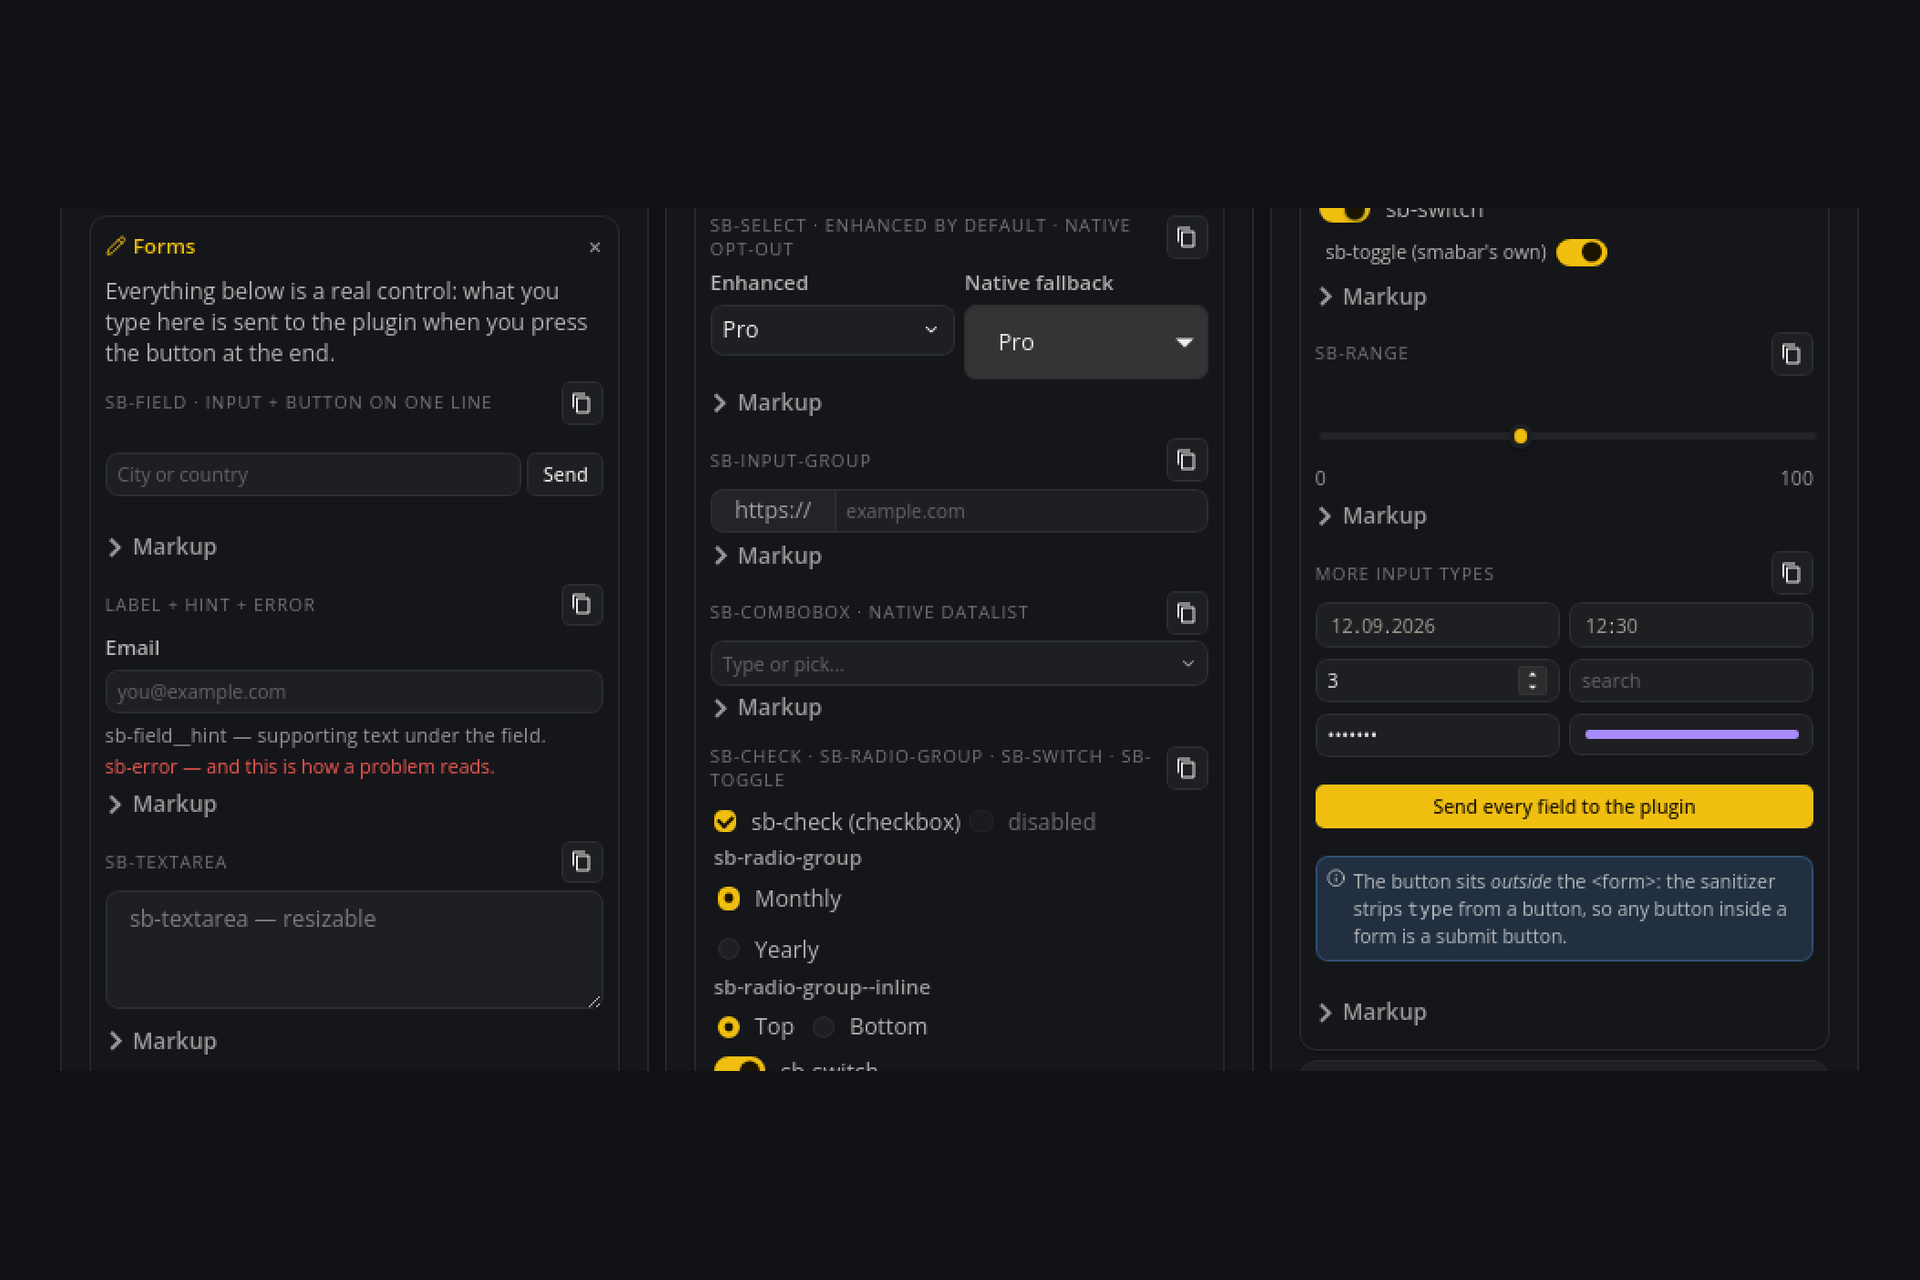
Task: Choose the Bottom inline radio
Action: click(823, 1027)
